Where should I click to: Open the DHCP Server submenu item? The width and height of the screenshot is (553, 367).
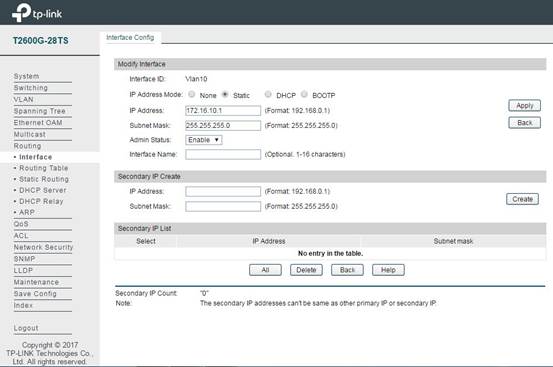[x=43, y=190]
